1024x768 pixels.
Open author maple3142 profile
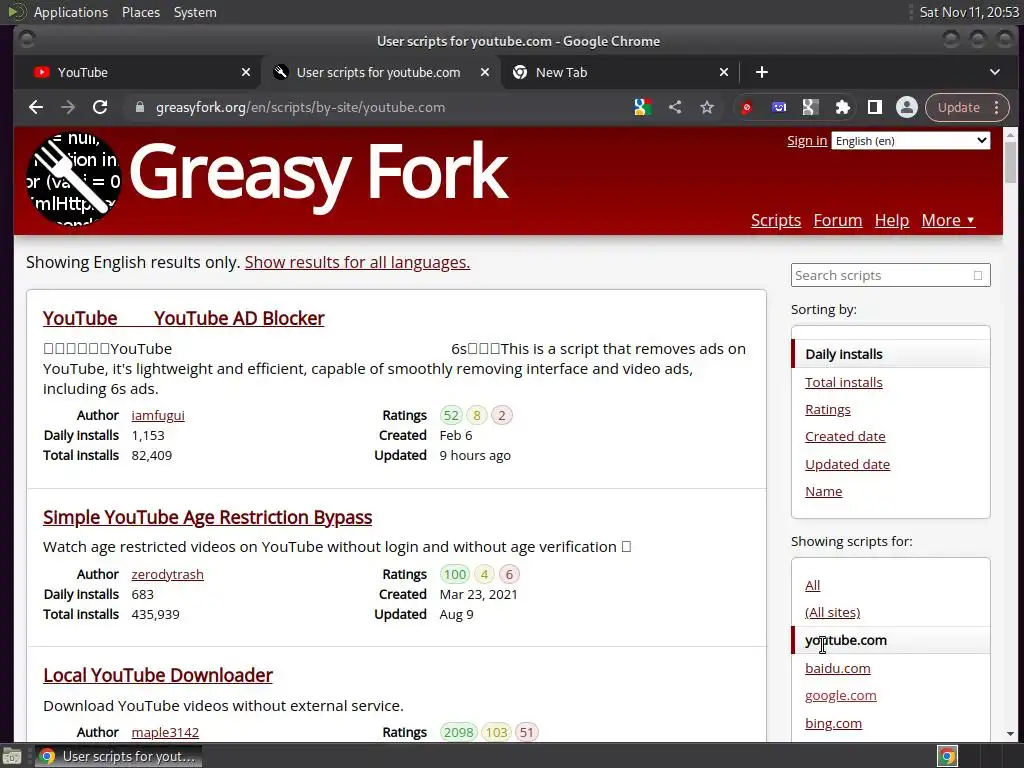click(165, 732)
